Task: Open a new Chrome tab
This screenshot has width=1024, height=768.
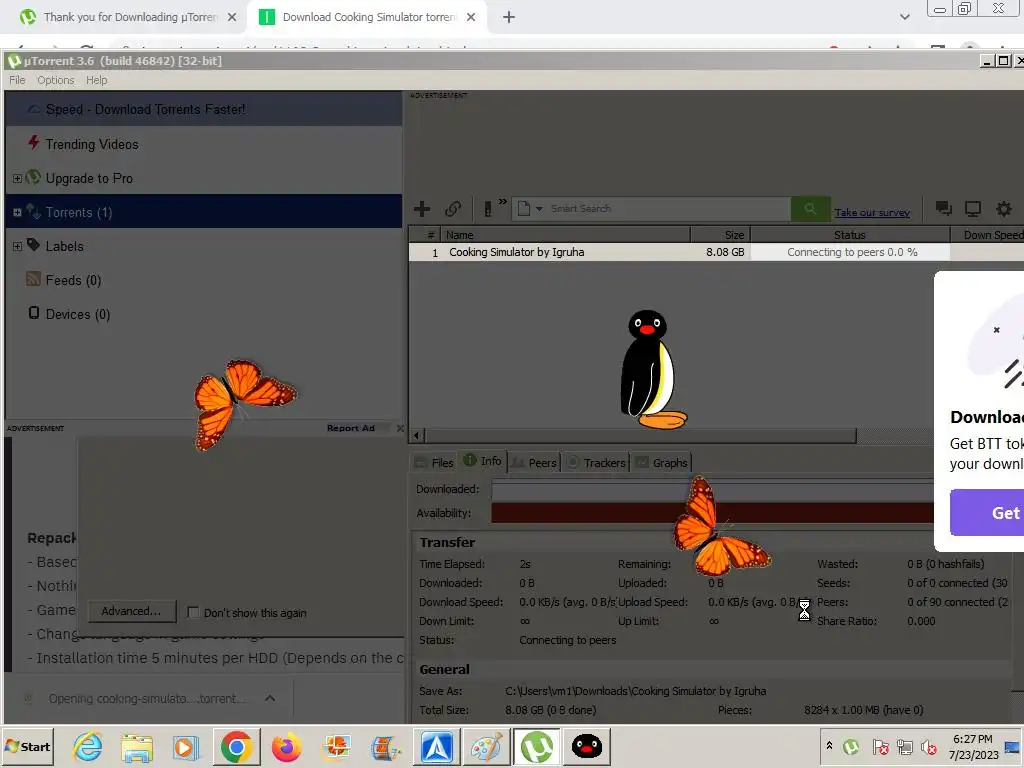Action: tap(509, 18)
